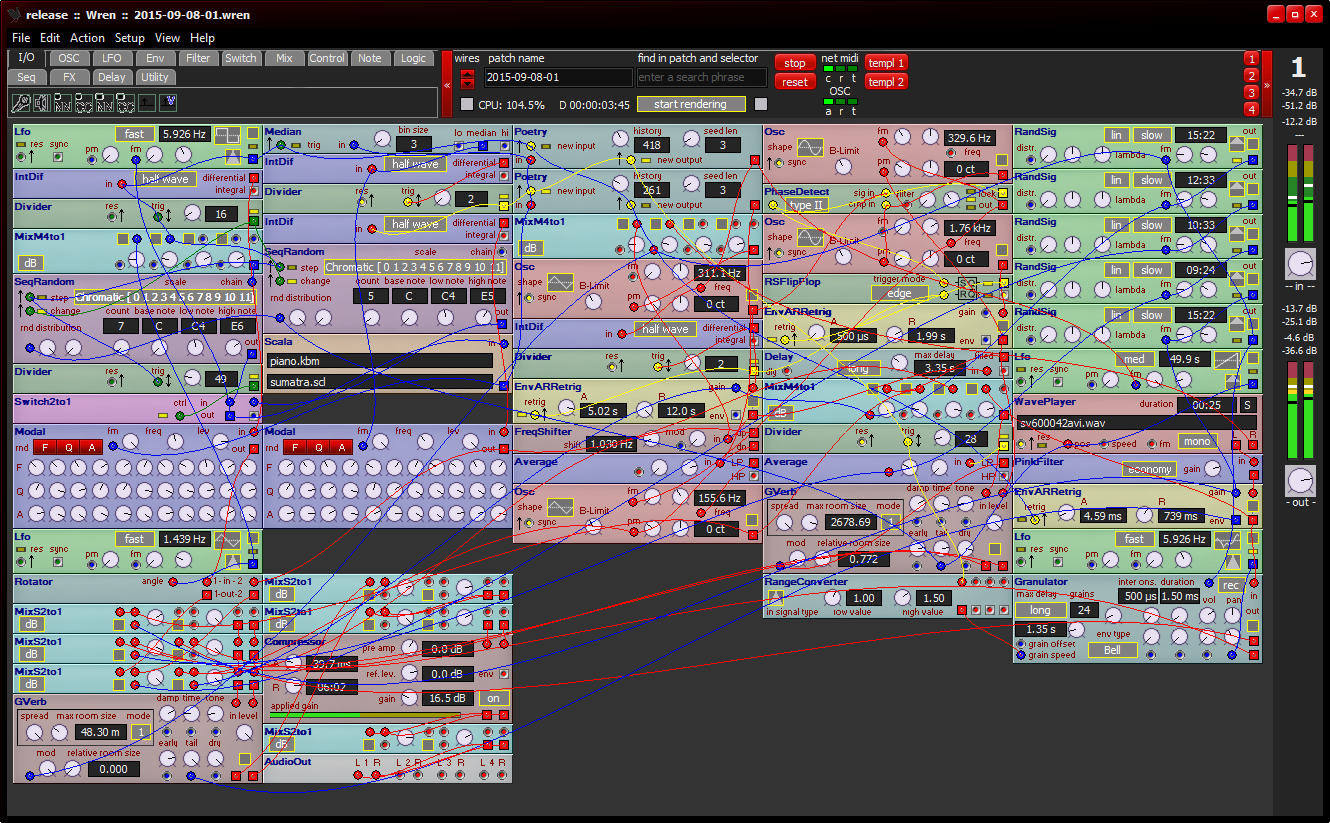Click the shape icon on 1.76 kHz Osc

pyautogui.click(x=810, y=237)
